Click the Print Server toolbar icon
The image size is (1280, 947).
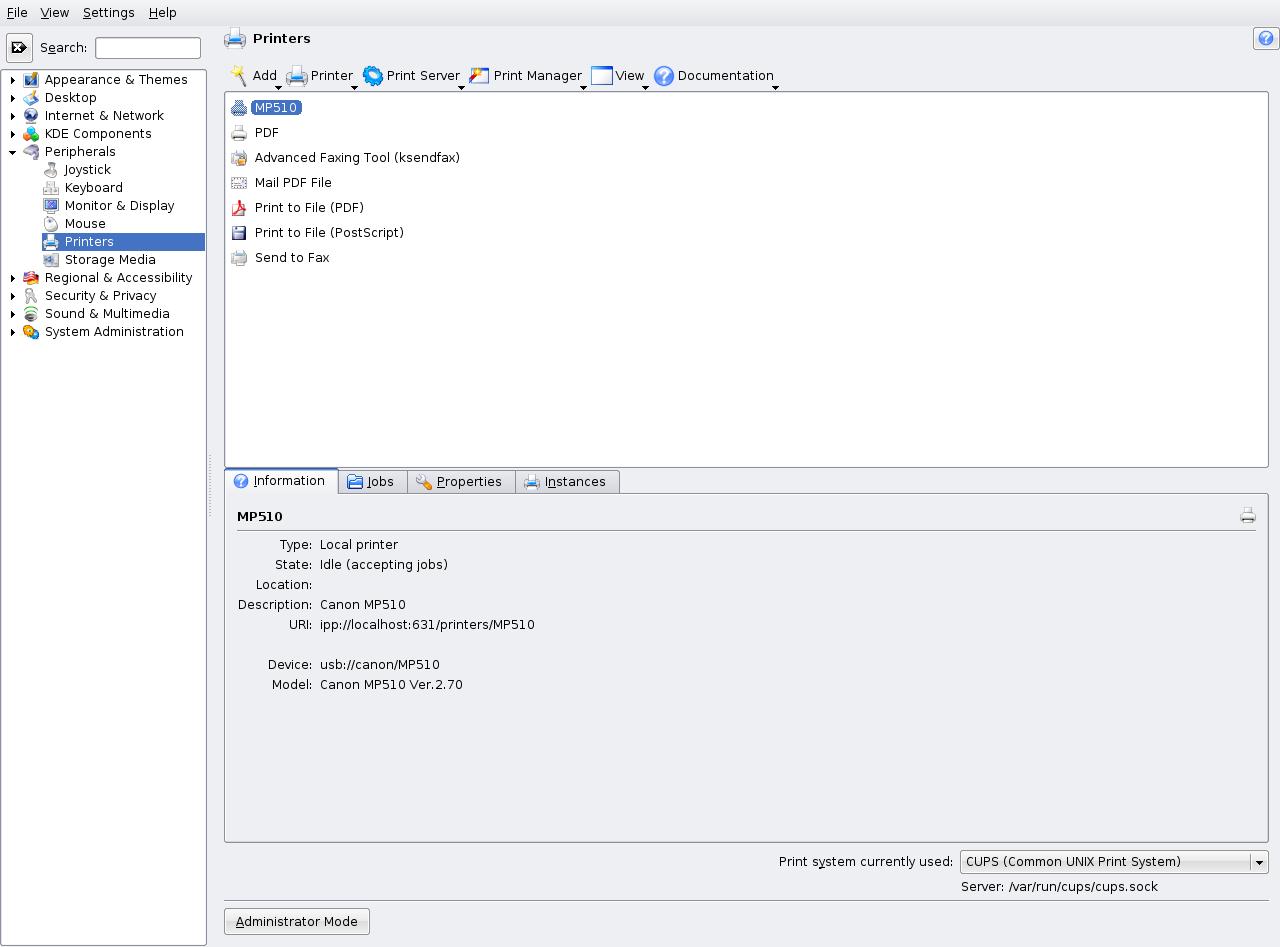[373, 76]
